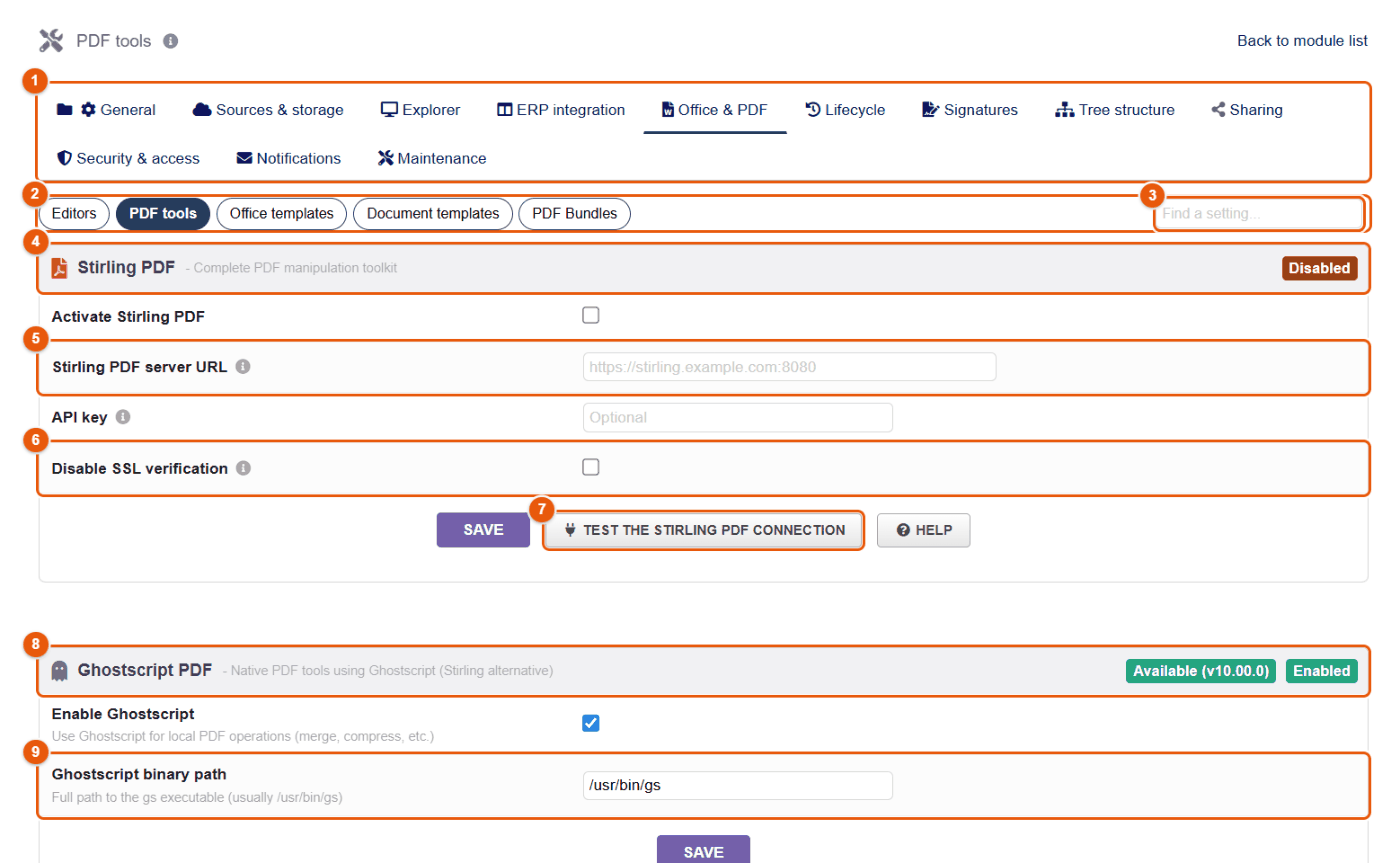Screen dimensions: 1400x863
Task: Click the Available (v10.00.0) badge
Action: pos(1201,671)
